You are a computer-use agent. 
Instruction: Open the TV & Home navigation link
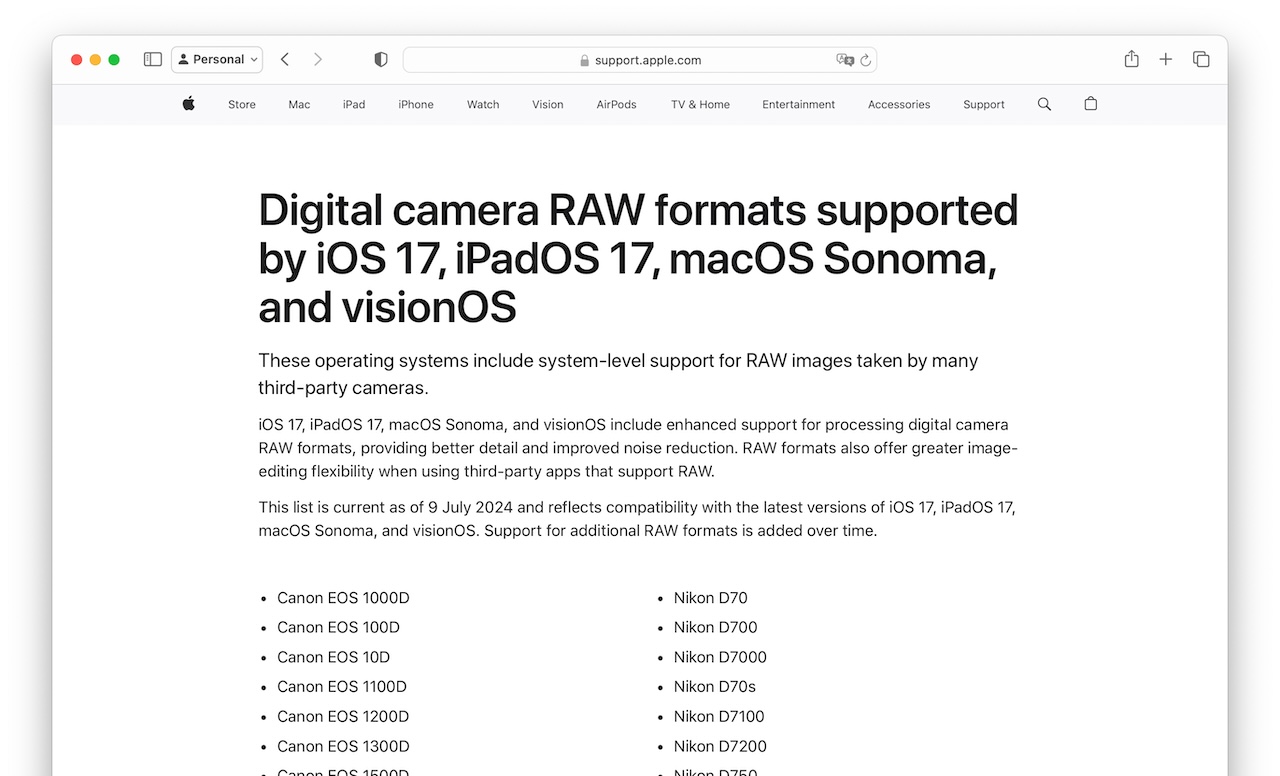click(x=700, y=104)
